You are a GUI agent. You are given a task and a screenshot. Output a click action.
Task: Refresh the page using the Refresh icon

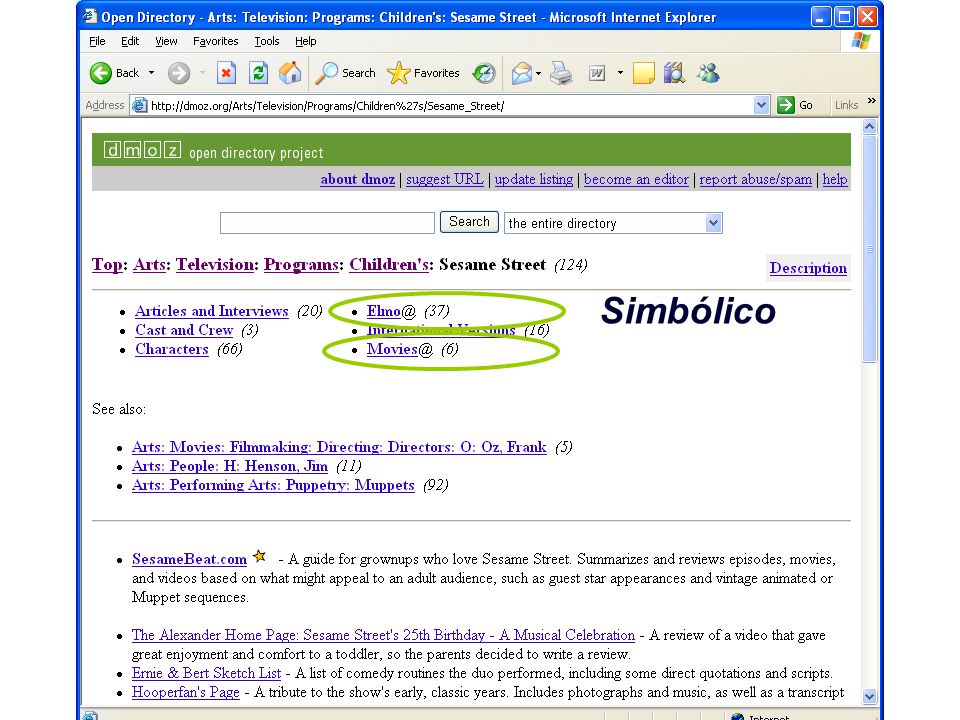[258, 73]
